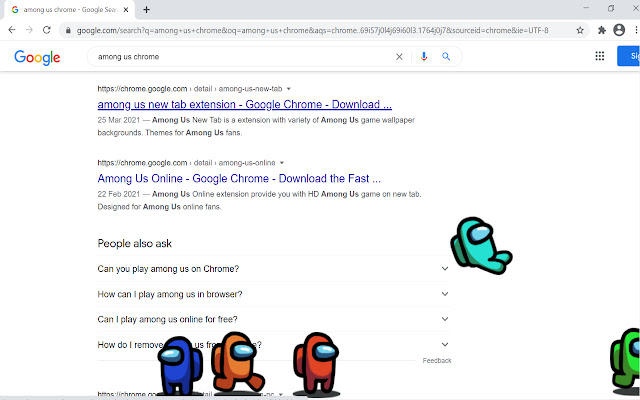Screen dimensions: 640x400
Task: Expand the 'How do I remove' question chevron
Action: (x=445, y=344)
